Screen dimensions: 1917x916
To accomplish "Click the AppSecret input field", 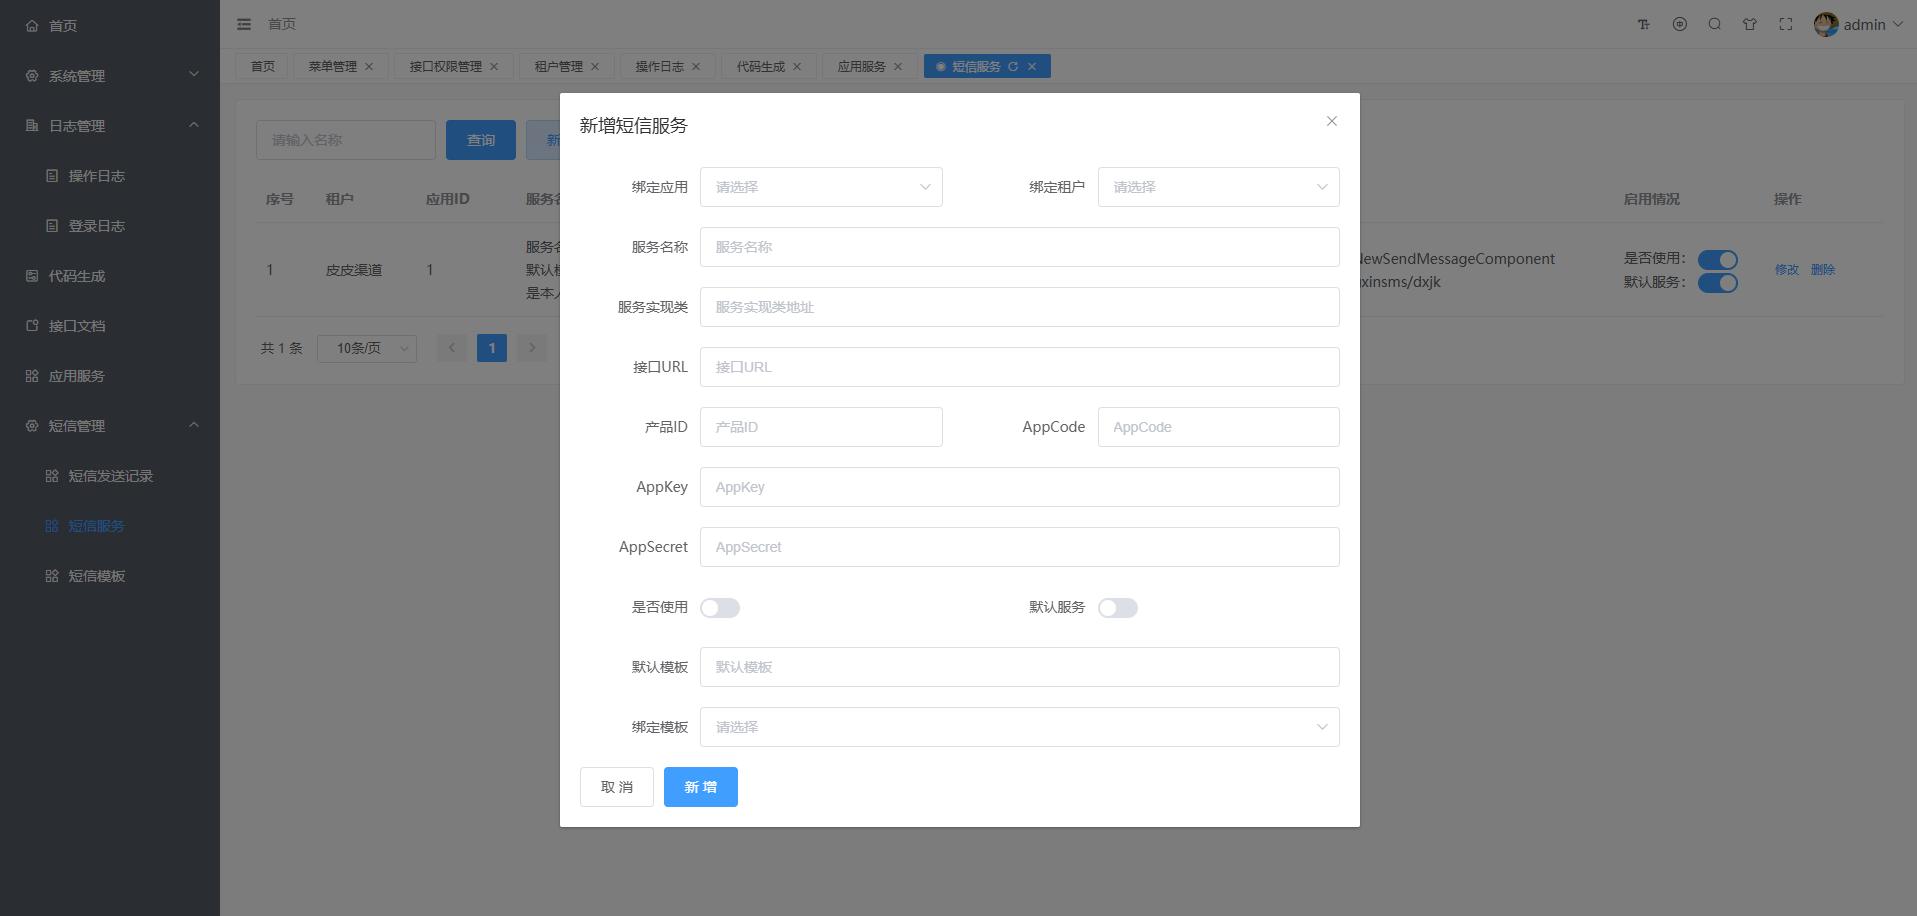I will click(x=1020, y=547).
